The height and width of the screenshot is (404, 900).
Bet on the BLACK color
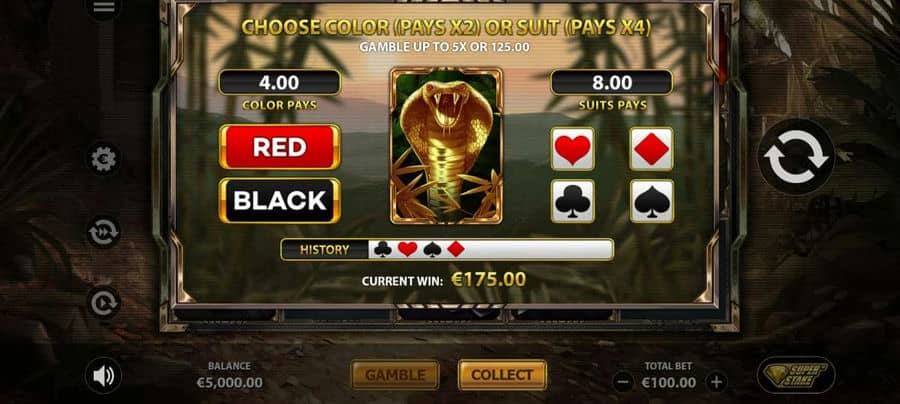tap(280, 200)
